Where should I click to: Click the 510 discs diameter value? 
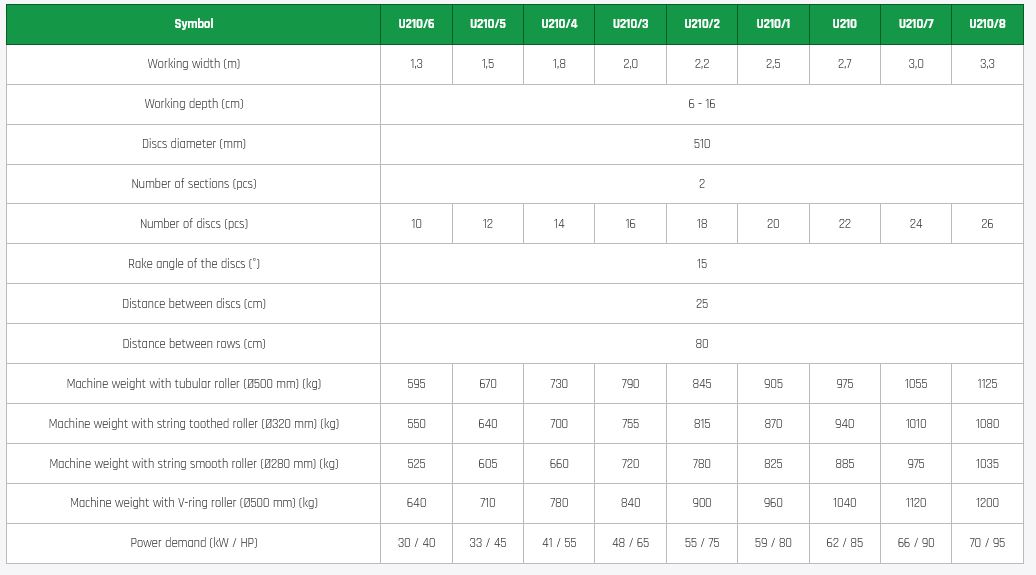point(701,144)
